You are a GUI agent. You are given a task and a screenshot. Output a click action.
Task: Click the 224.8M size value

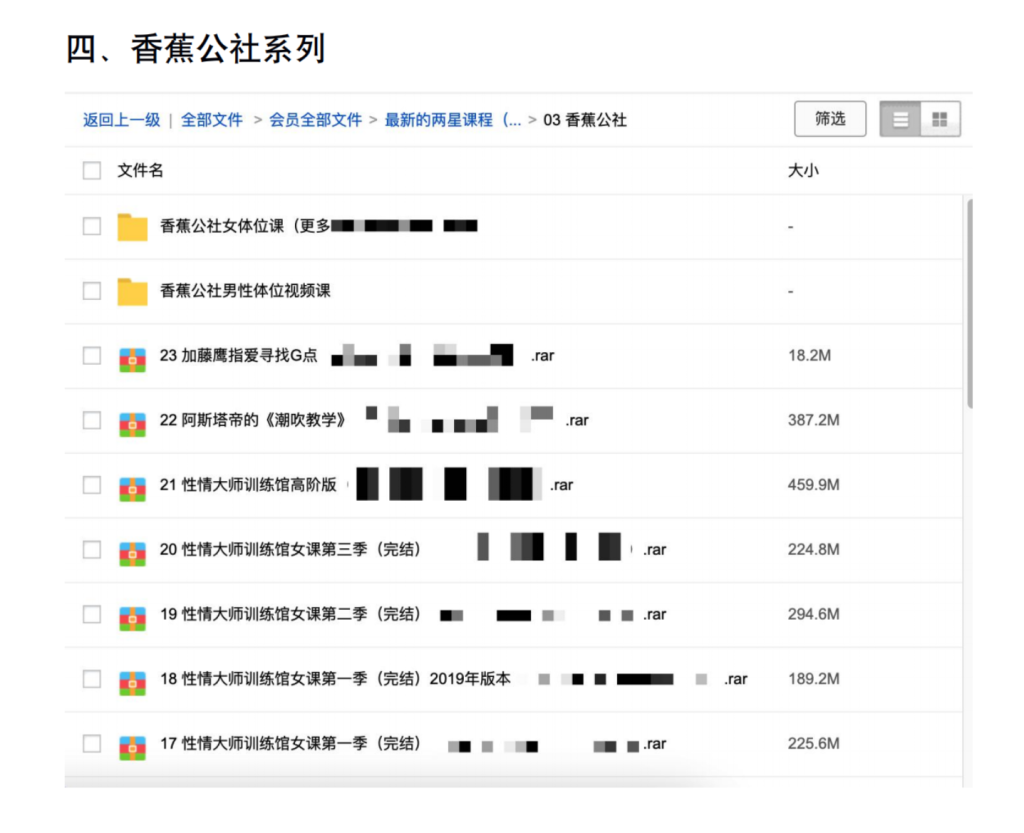point(814,550)
